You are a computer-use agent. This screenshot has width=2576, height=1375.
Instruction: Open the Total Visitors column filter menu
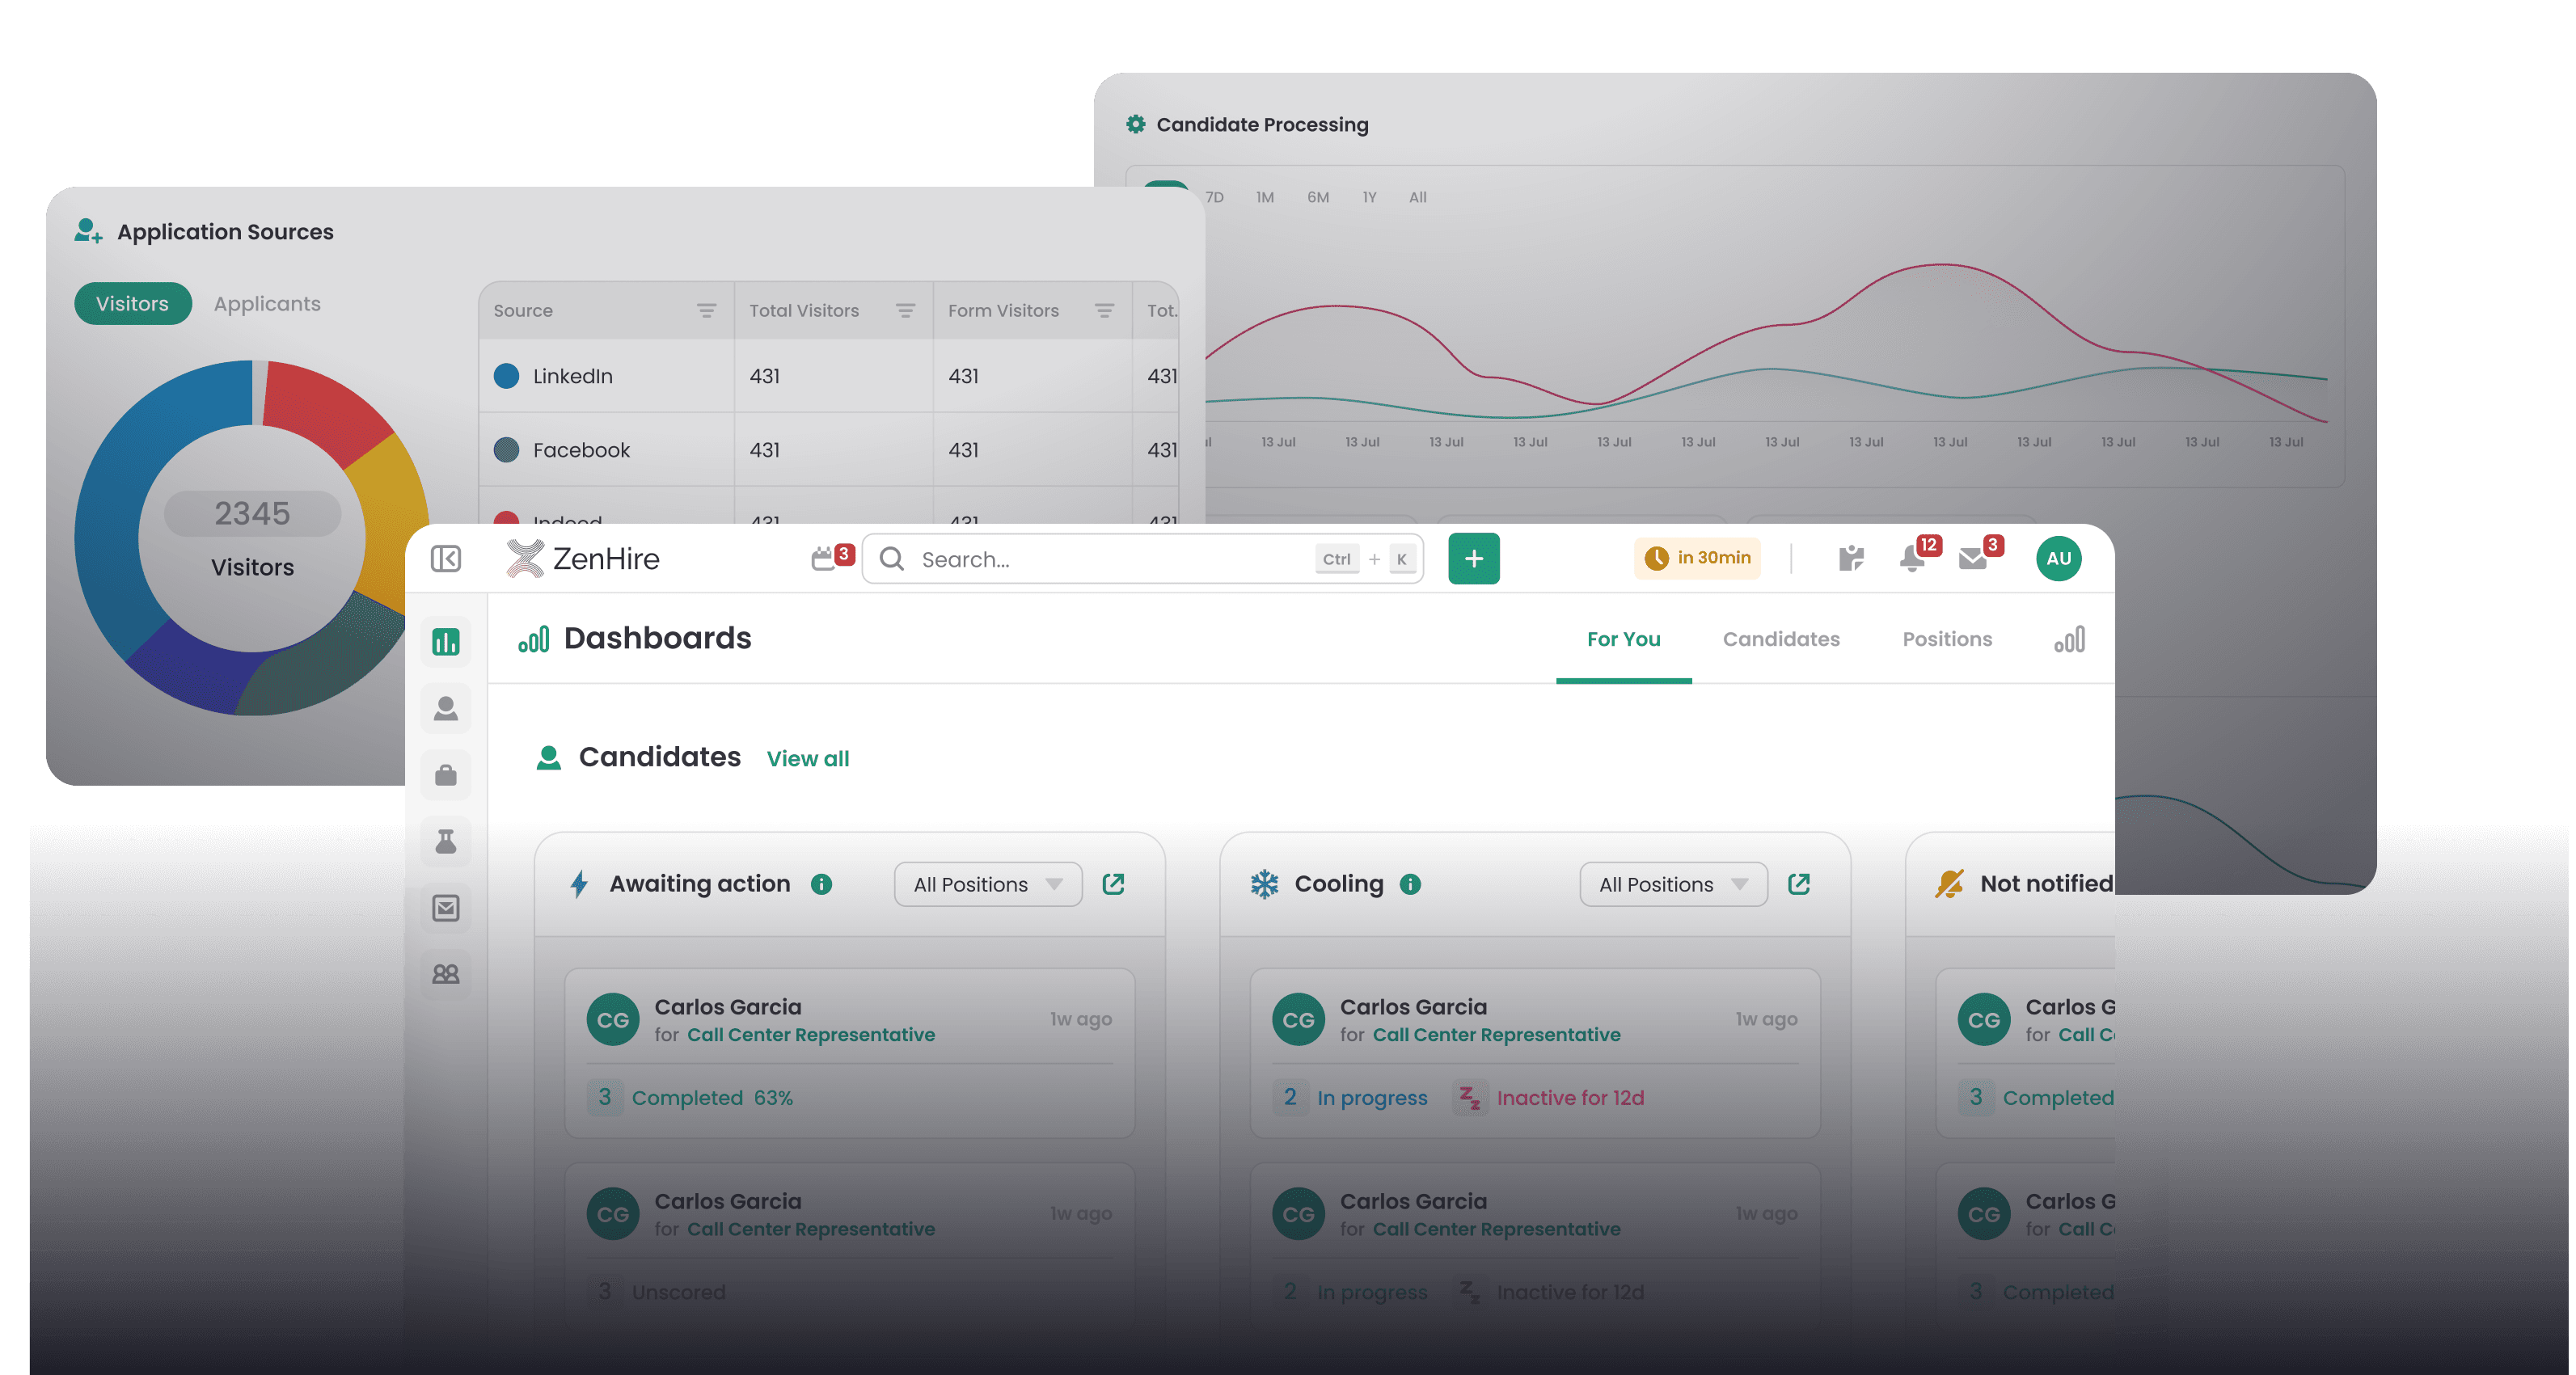coord(905,311)
